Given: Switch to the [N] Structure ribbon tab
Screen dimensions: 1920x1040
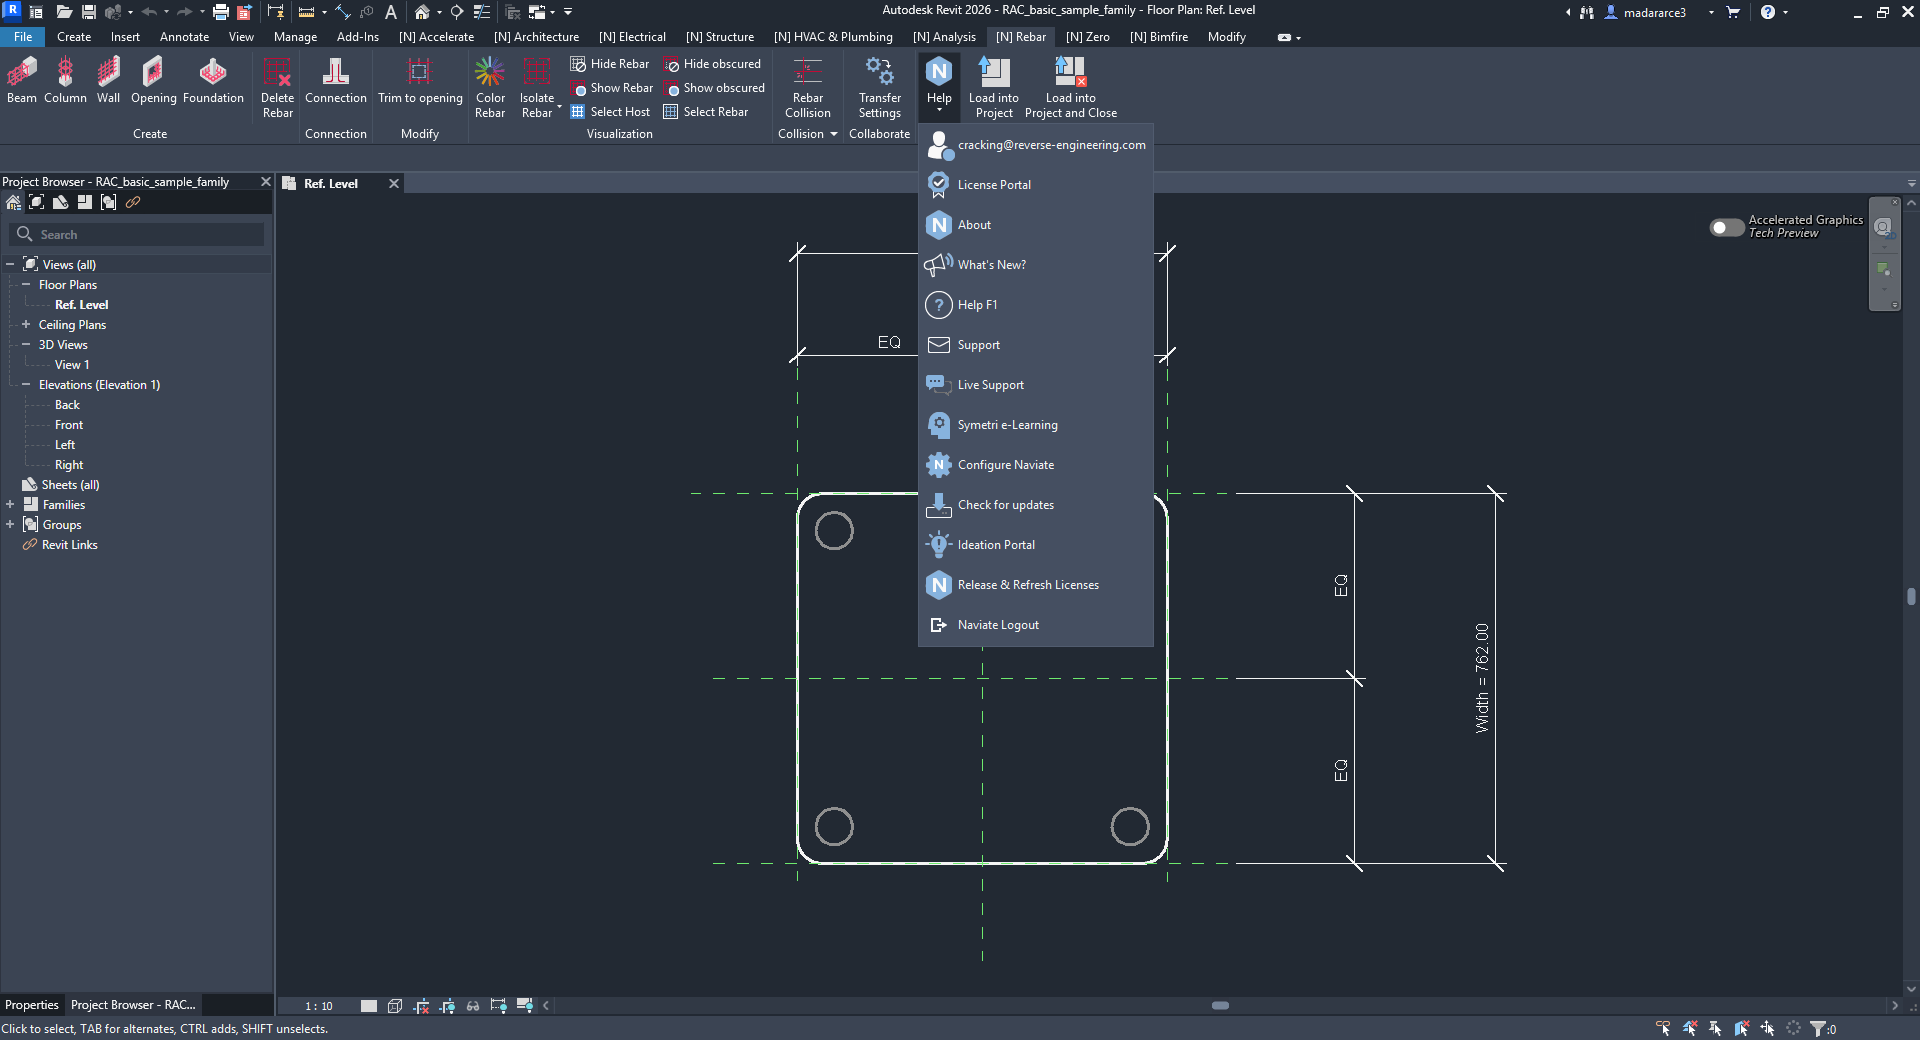Looking at the screenshot, I should point(720,37).
